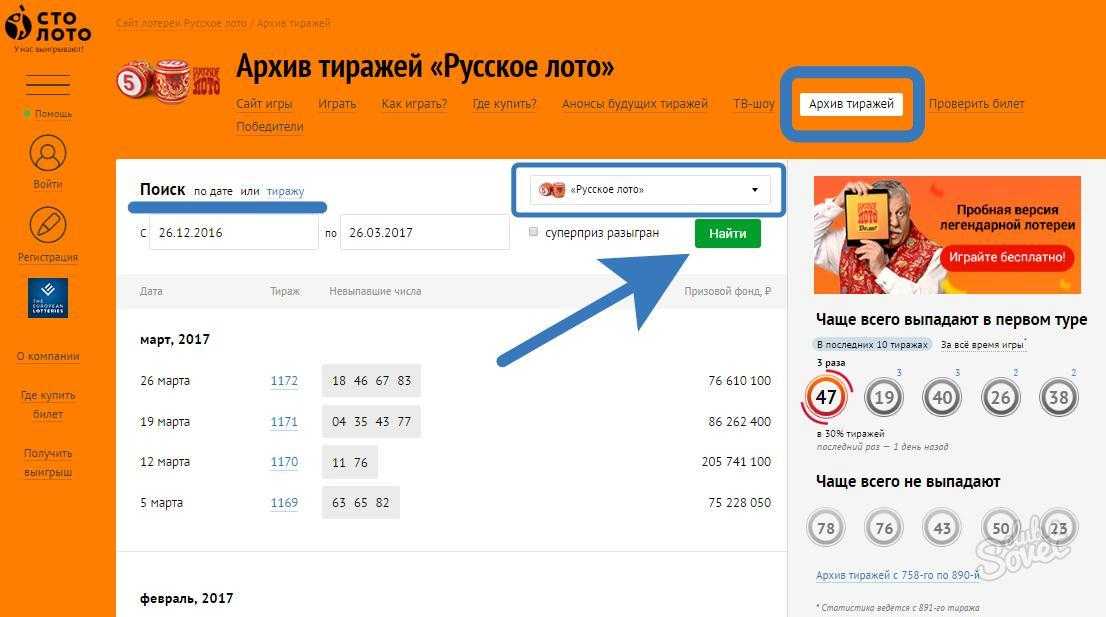The image size is (1106, 617).
Task: Toggle the суперприз разыгран checkbox
Action: coord(533,232)
